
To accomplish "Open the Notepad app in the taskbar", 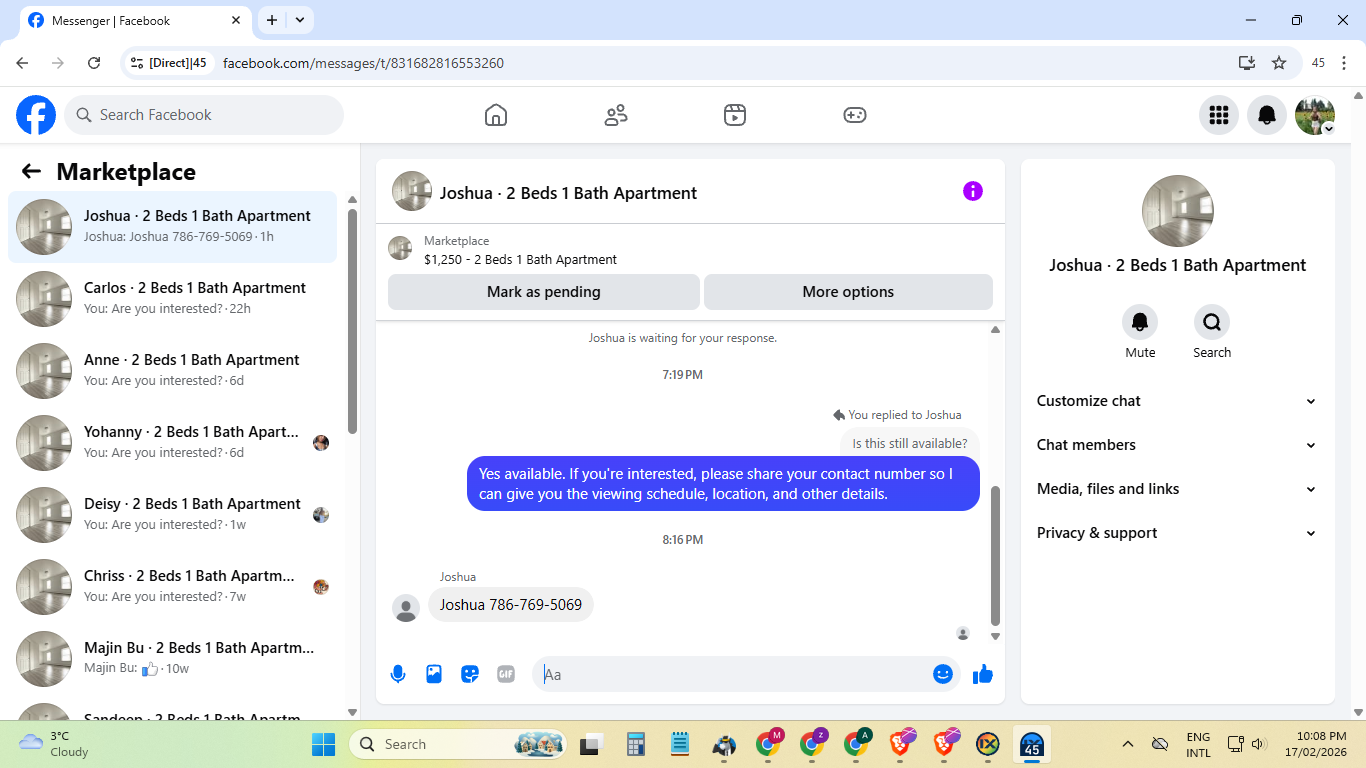I will (680, 744).
